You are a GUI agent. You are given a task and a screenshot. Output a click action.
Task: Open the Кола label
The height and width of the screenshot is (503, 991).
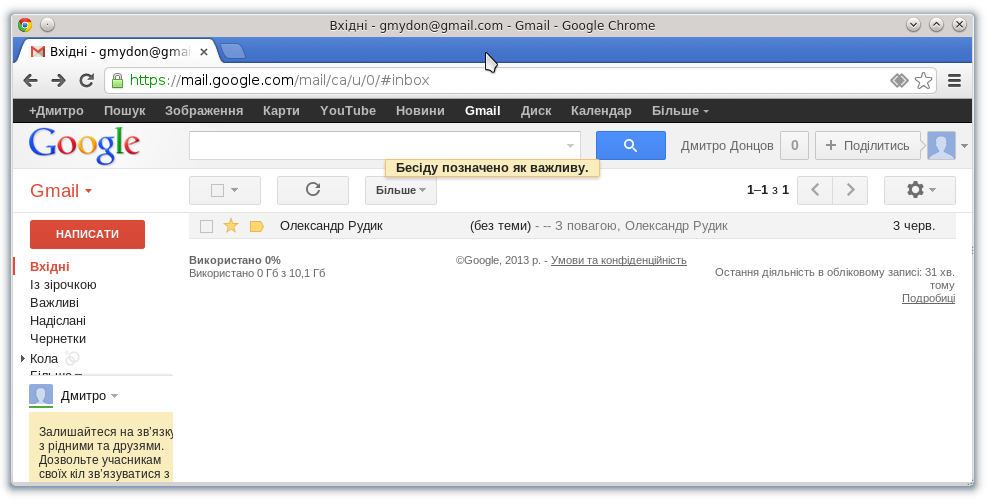(x=44, y=358)
